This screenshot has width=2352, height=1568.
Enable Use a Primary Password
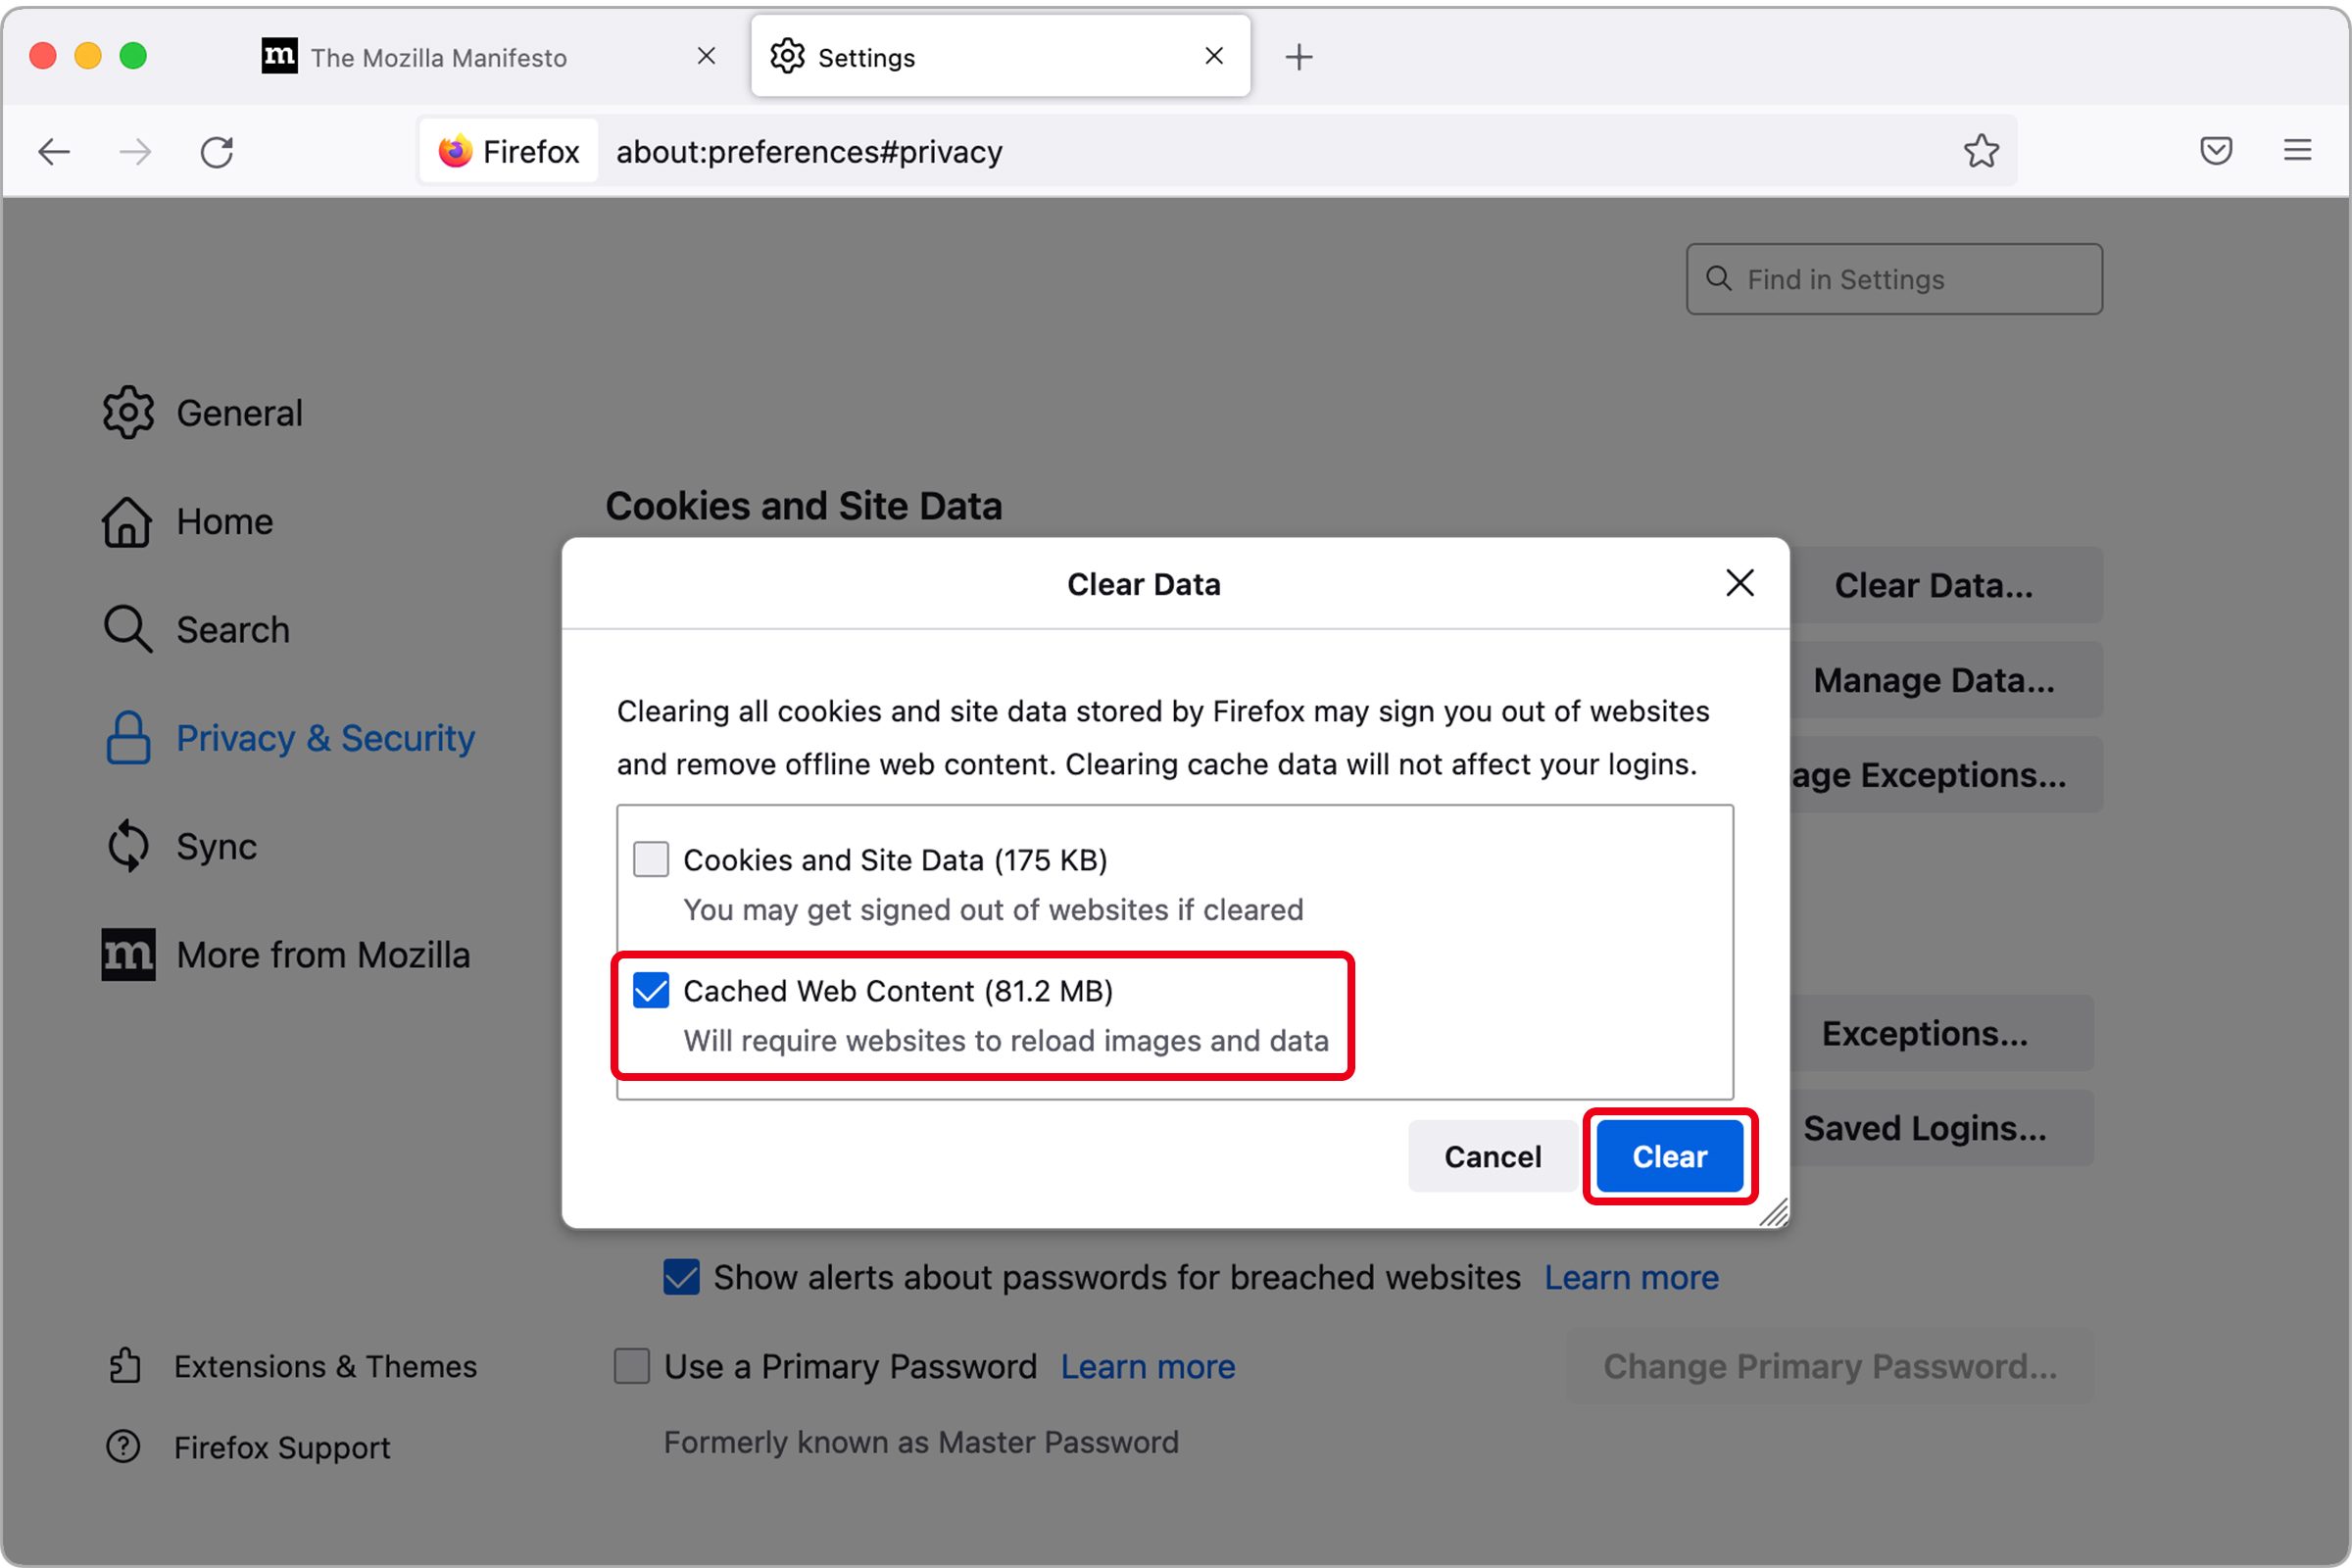click(631, 1366)
